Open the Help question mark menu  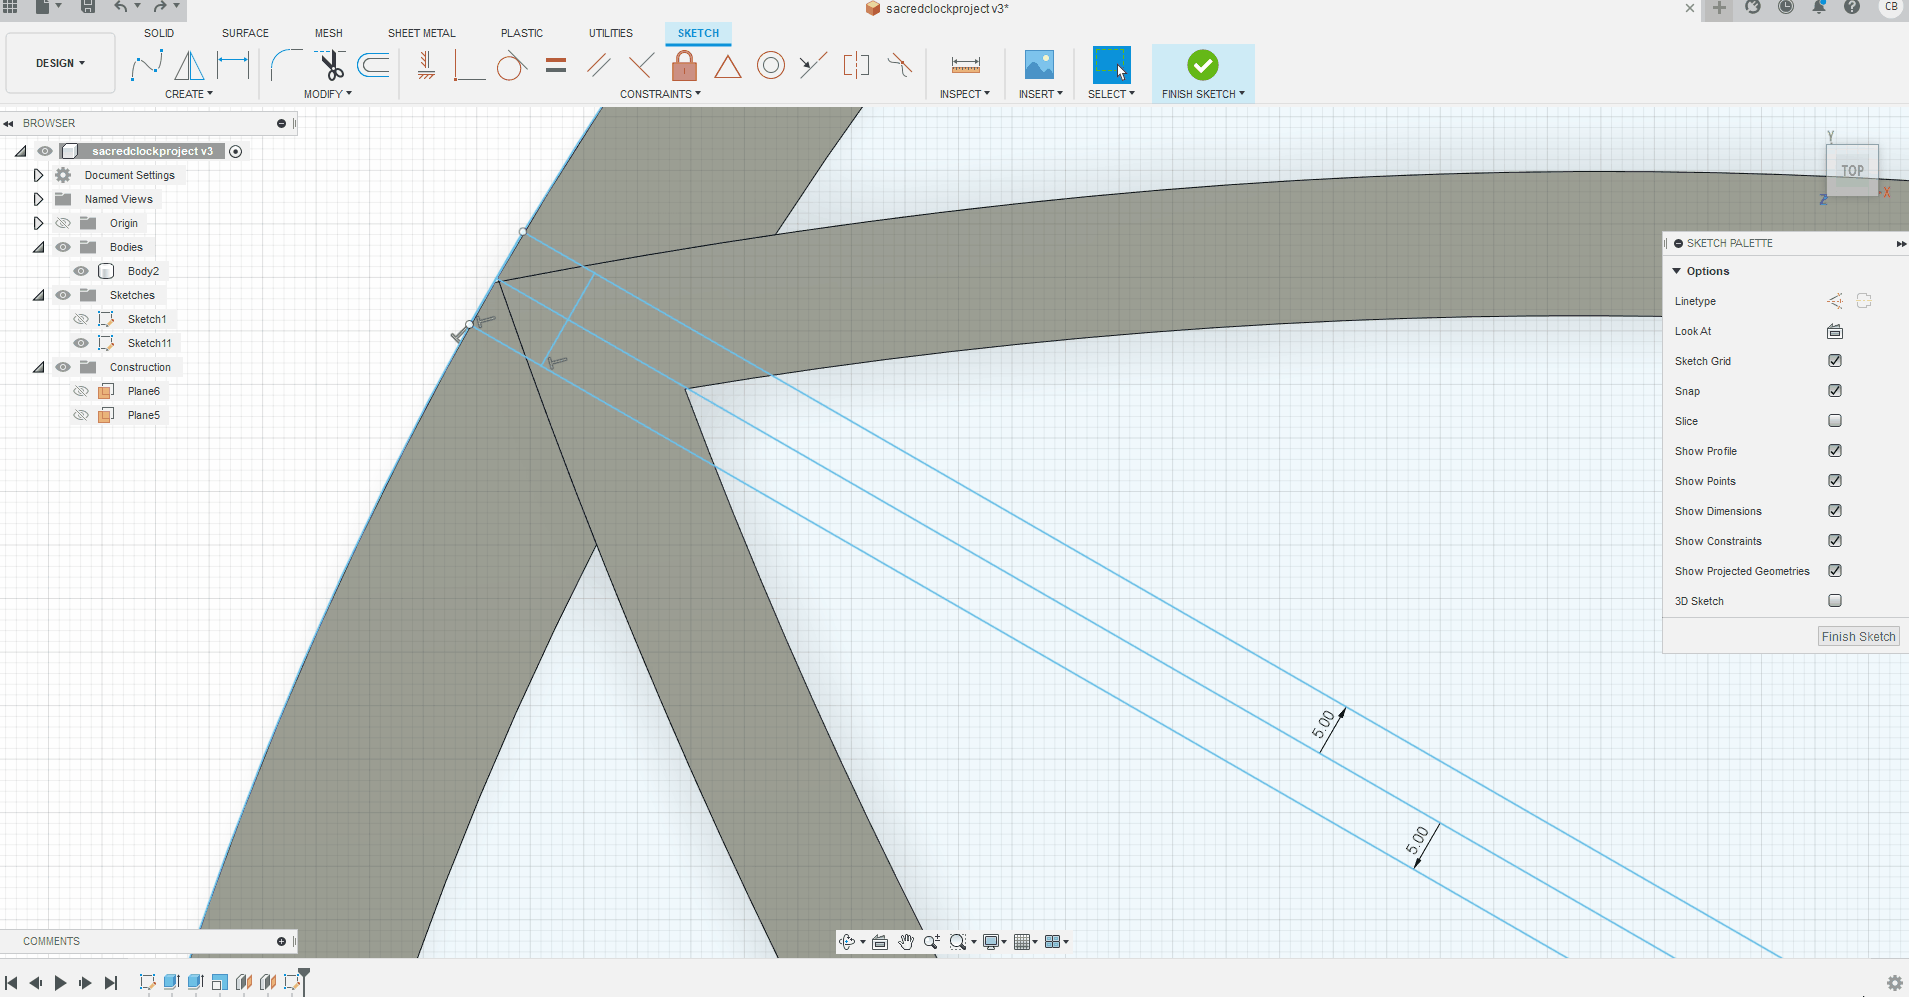click(x=1852, y=8)
